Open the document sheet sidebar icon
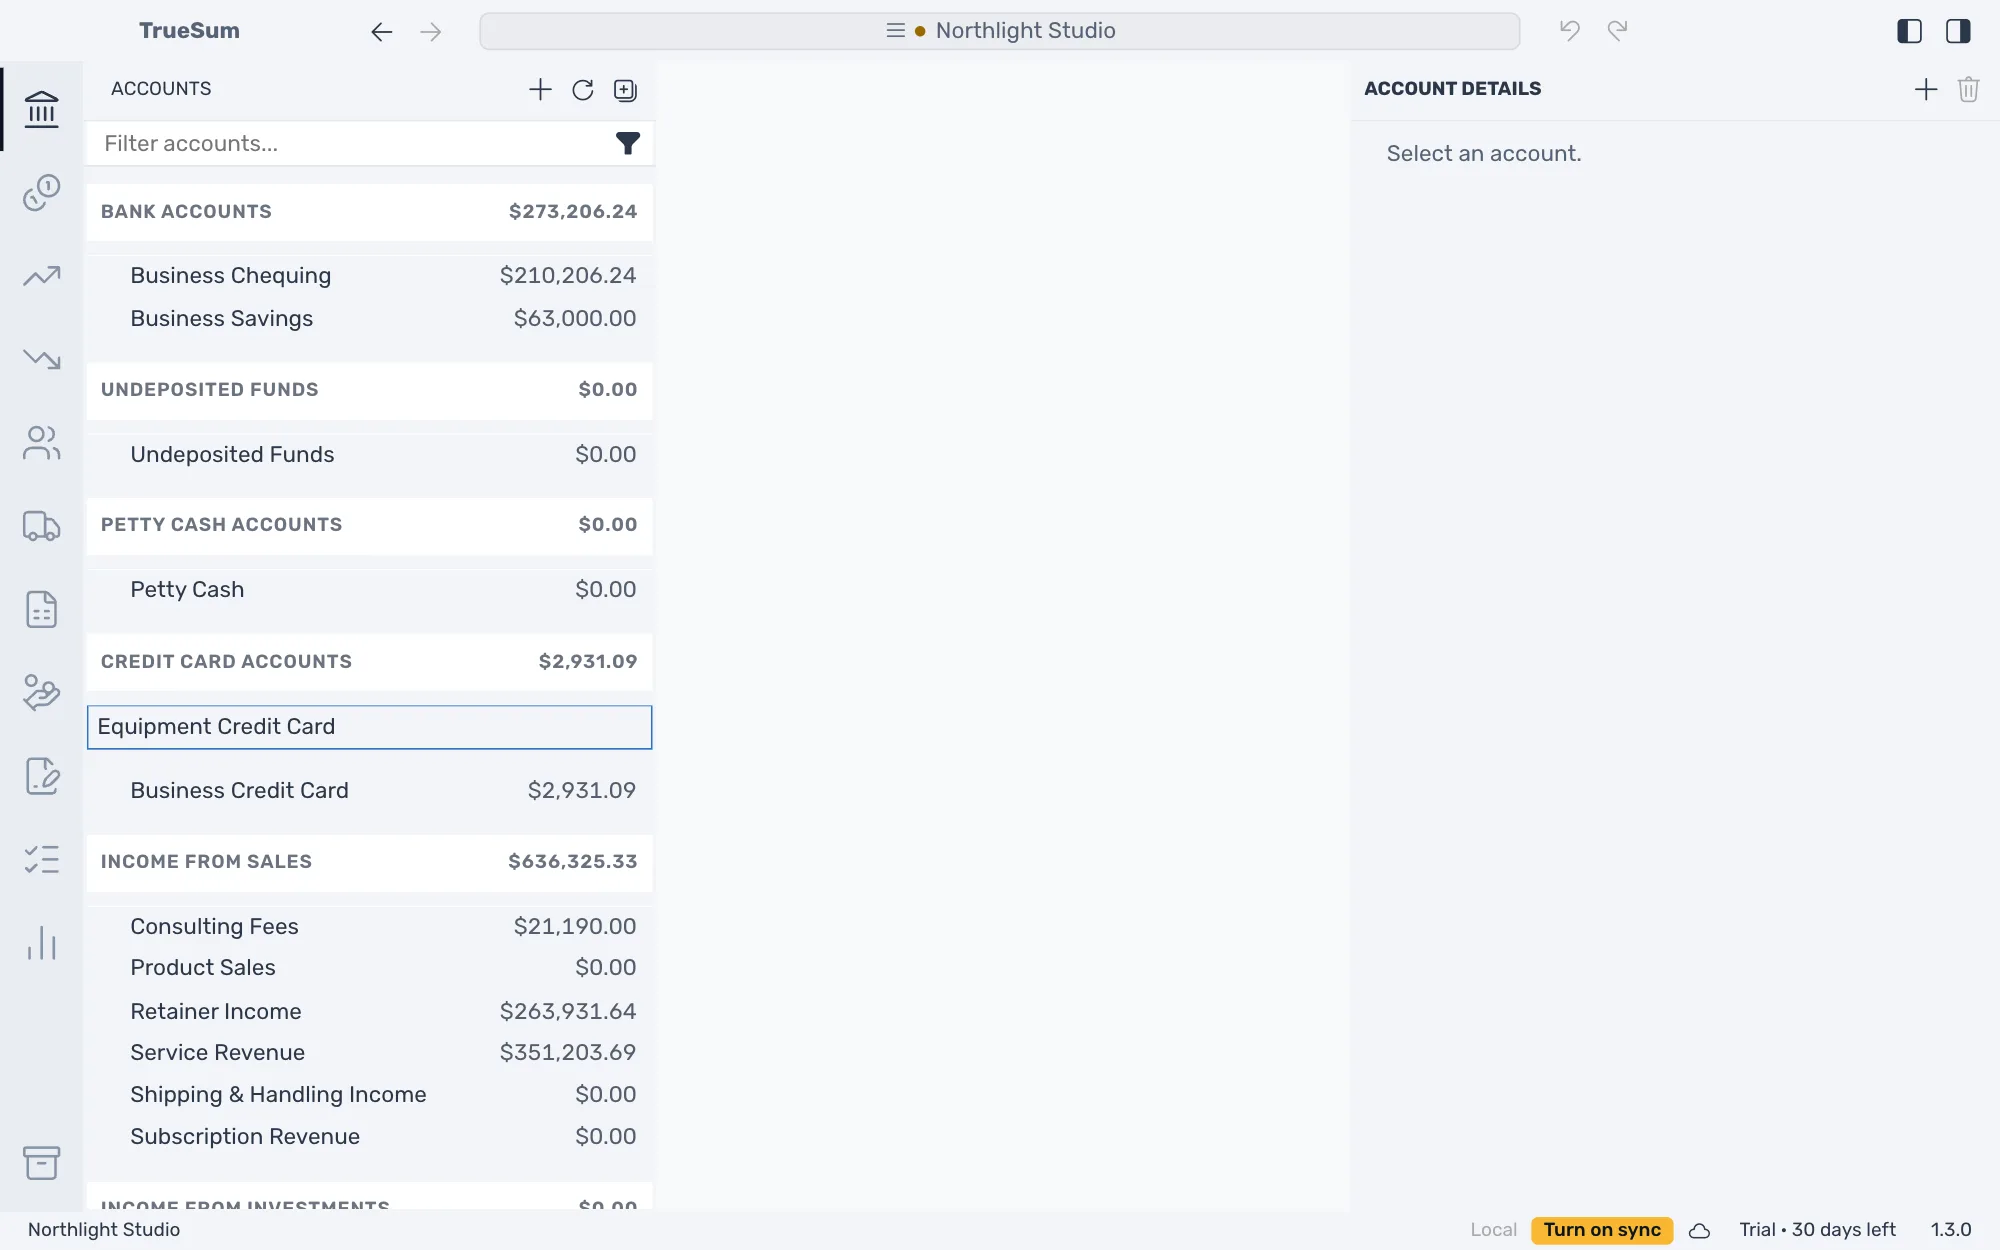Image resolution: width=2000 pixels, height=1250 pixels. (x=41, y=609)
